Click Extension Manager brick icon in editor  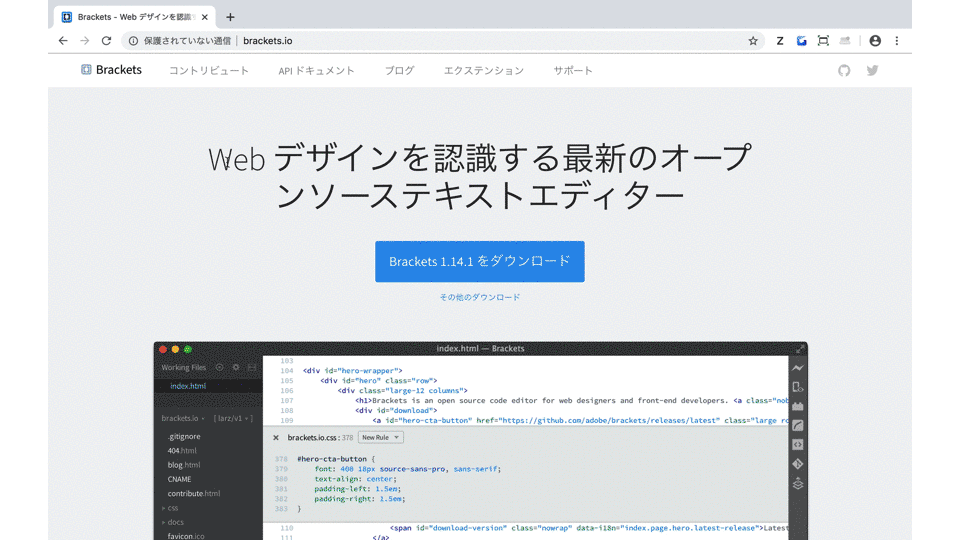(x=798, y=406)
